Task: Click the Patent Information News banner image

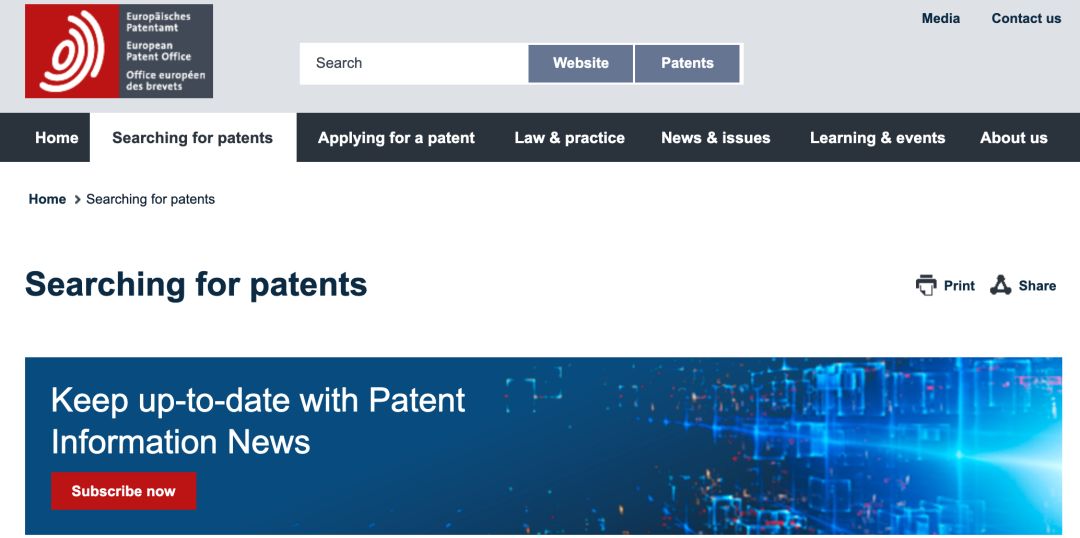Action: pos(543,446)
